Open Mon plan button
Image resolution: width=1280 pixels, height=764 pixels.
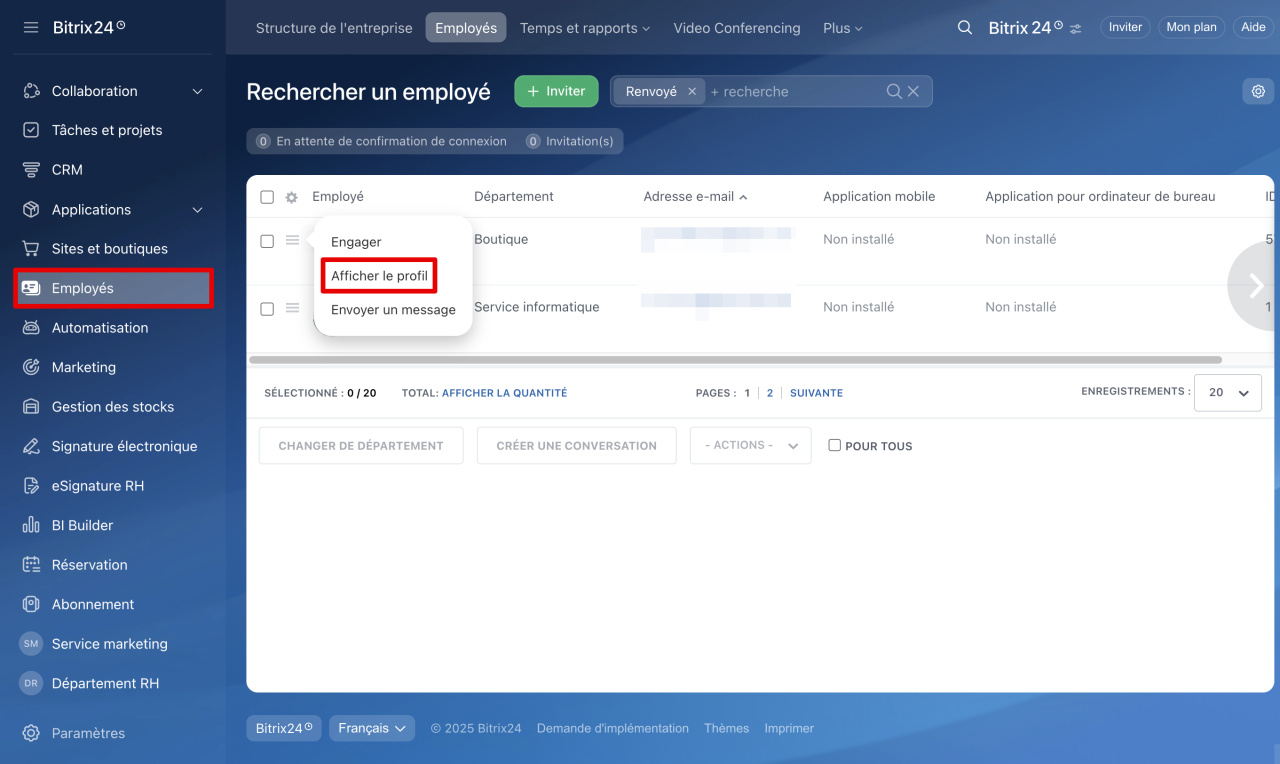pos(1191,28)
